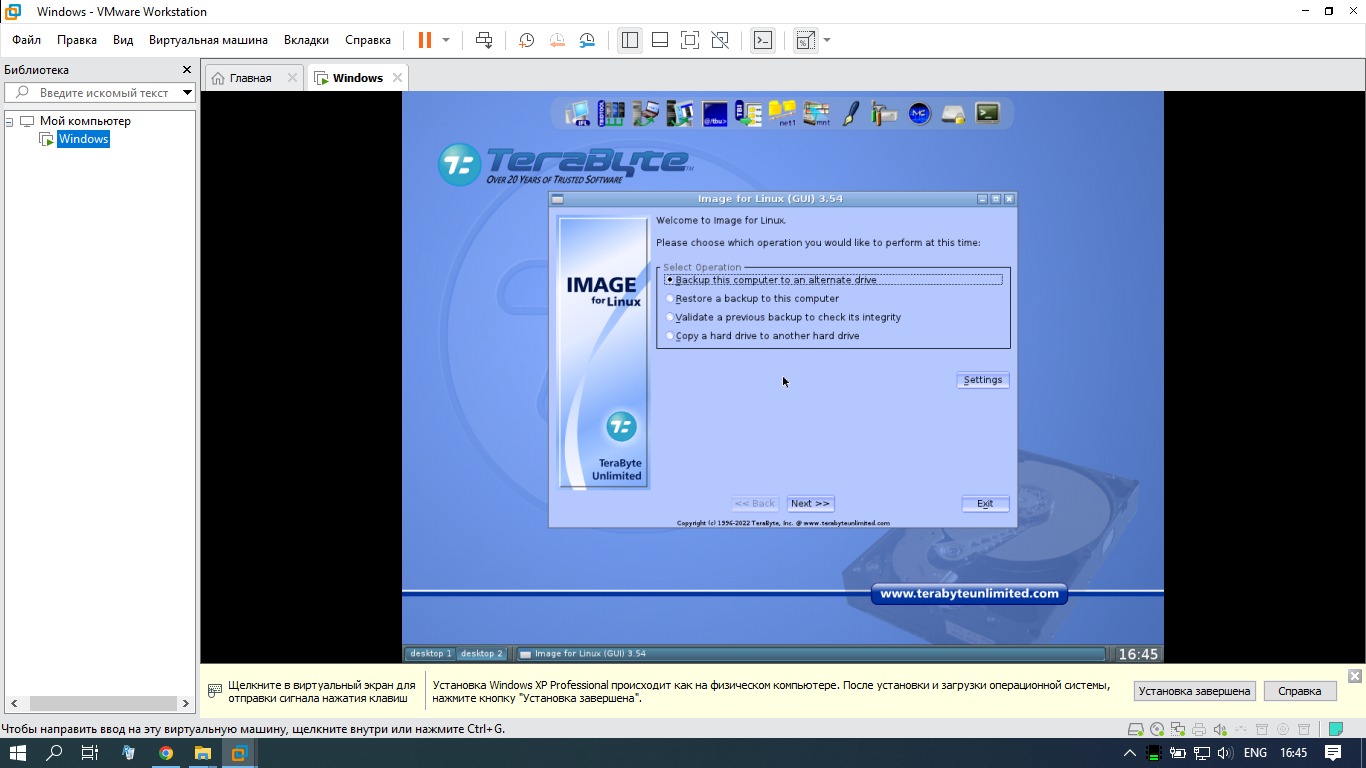The height and width of the screenshot is (768, 1366).
Task: Open the Файл menu
Action: click(x=27, y=40)
